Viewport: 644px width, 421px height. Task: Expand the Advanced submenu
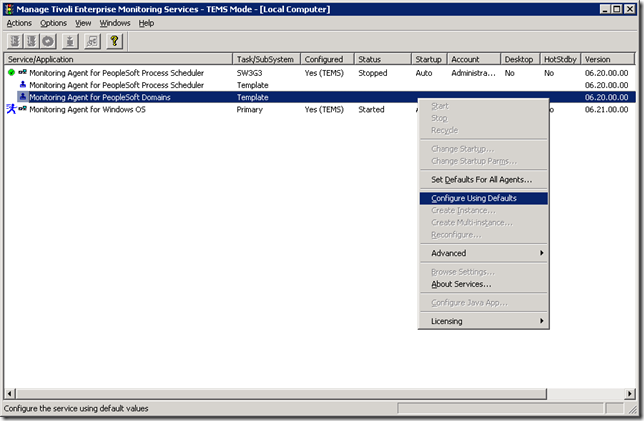484,253
